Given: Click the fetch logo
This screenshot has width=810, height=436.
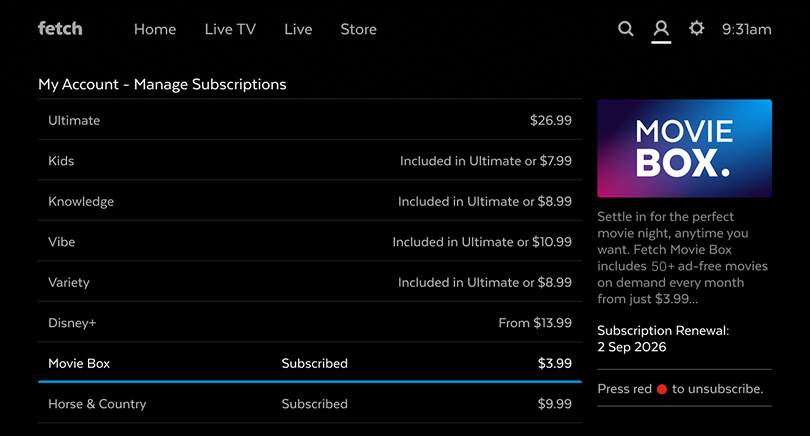Looking at the screenshot, I should click(x=60, y=28).
